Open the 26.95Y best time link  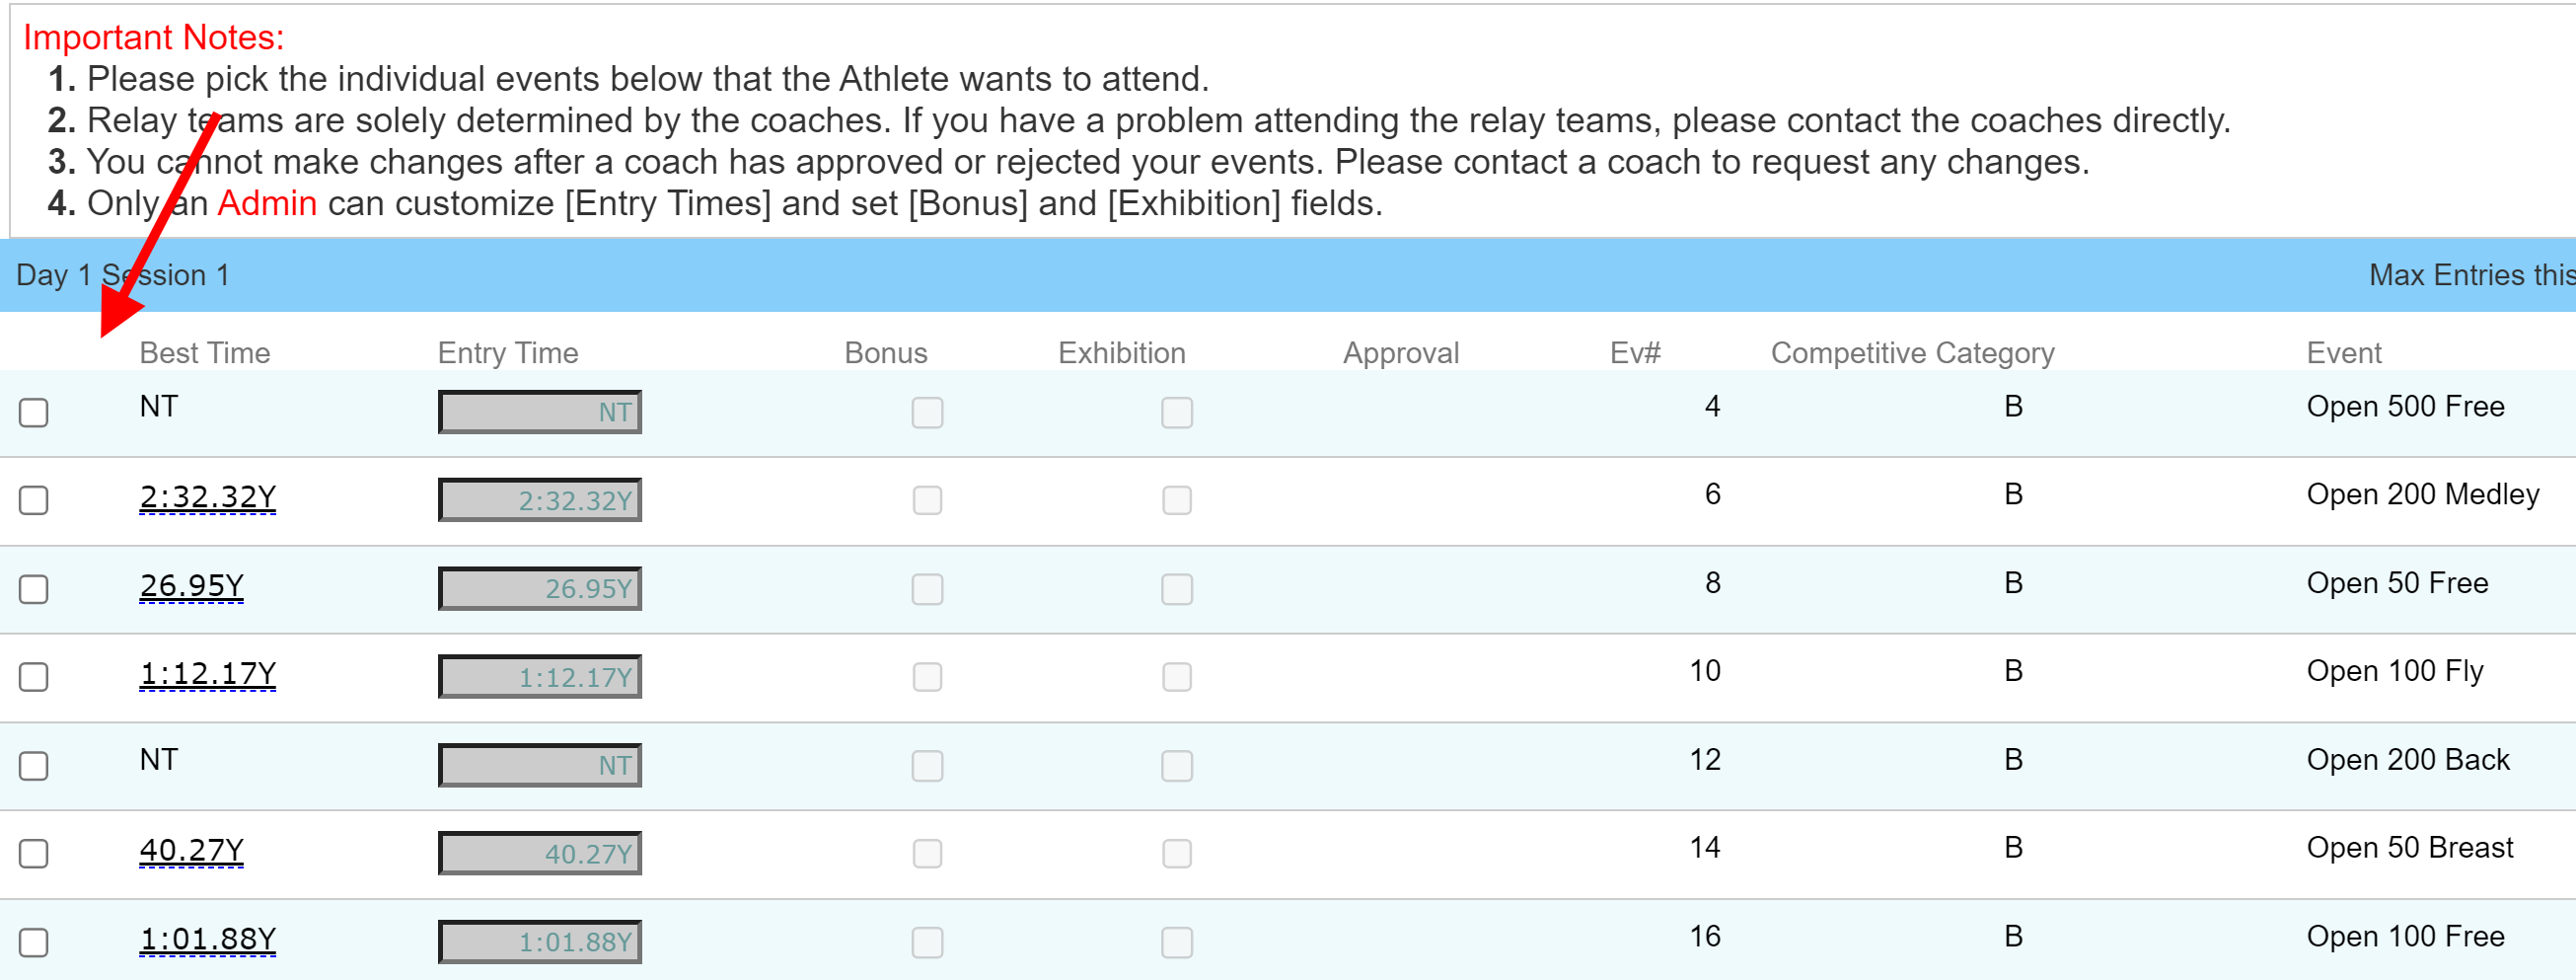[x=191, y=585]
